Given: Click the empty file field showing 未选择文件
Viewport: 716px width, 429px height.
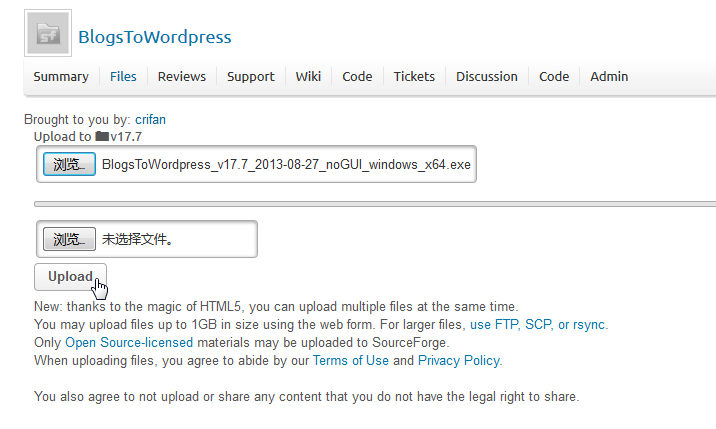Looking at the screenshot, I should [x=147, y=239].
